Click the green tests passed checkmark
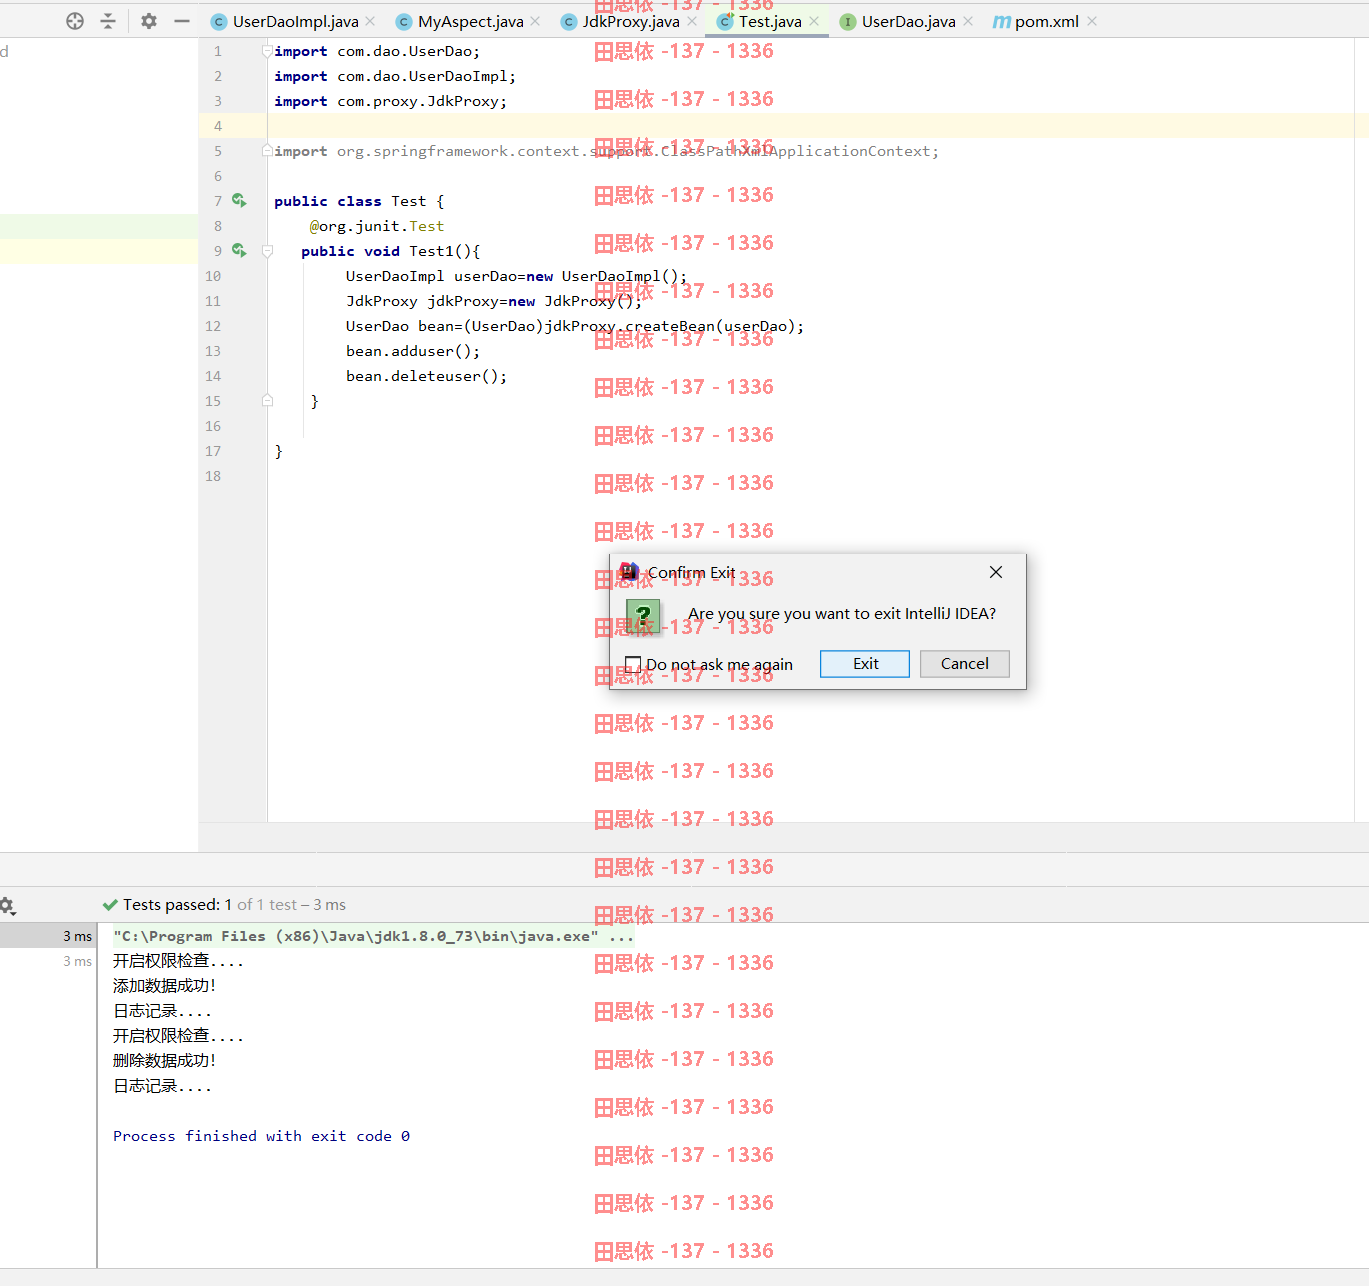Image resolution: width=1369 pixels, height=1286 pixels. point(110,905)
